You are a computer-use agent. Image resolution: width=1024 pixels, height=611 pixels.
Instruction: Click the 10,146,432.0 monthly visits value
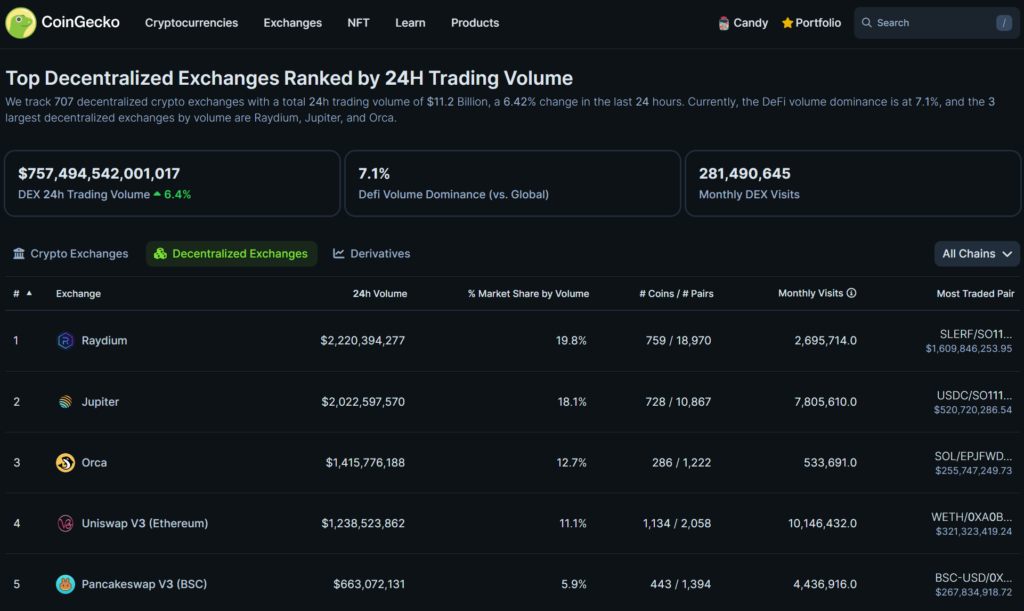click(x=822, y=523)
